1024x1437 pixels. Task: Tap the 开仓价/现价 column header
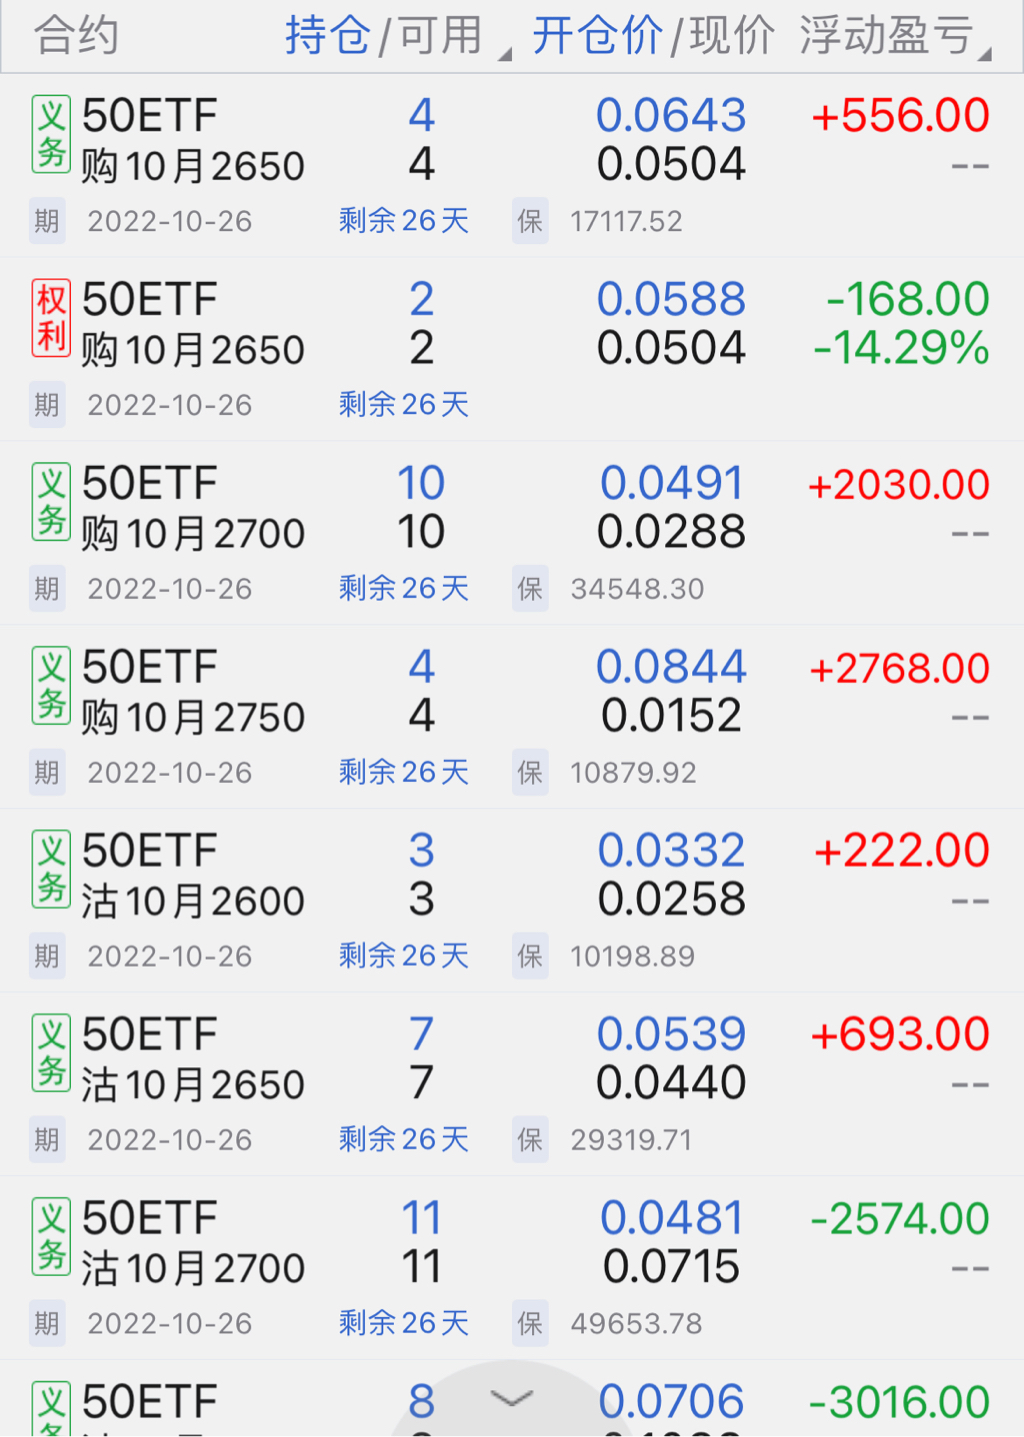[652, 36]
